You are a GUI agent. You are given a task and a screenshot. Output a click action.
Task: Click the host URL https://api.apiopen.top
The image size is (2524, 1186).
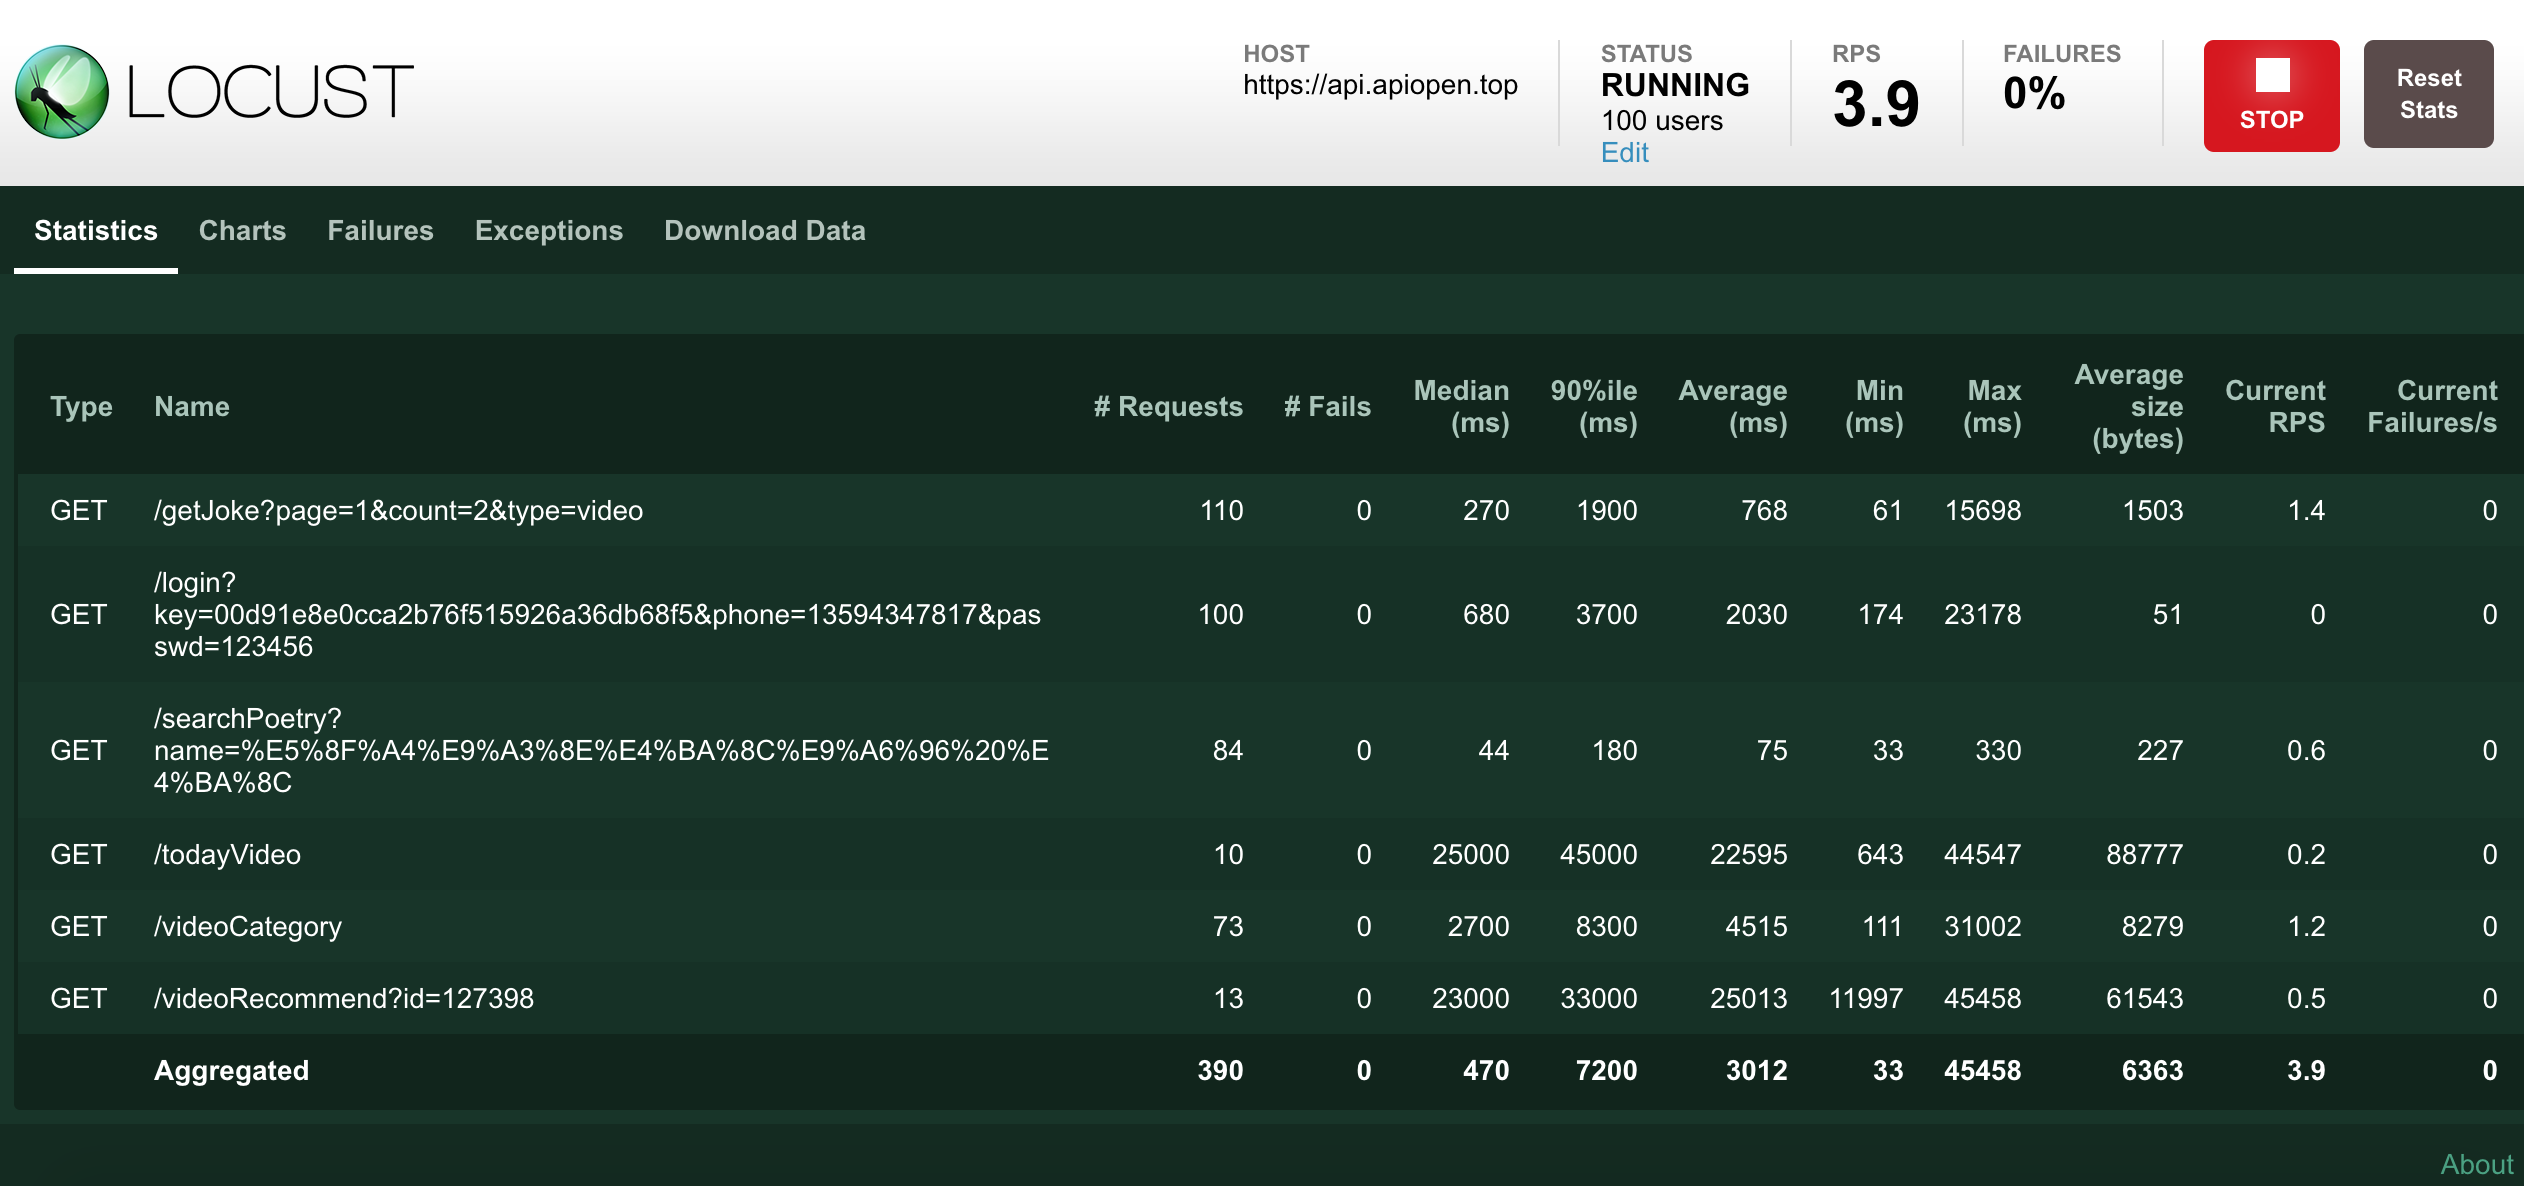(x=1381, y=85)
